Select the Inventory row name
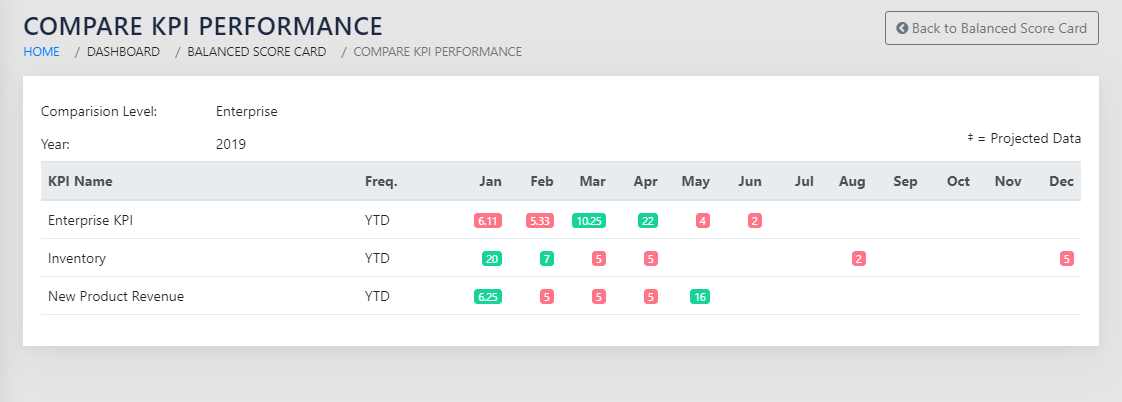 tap(77, 258)
